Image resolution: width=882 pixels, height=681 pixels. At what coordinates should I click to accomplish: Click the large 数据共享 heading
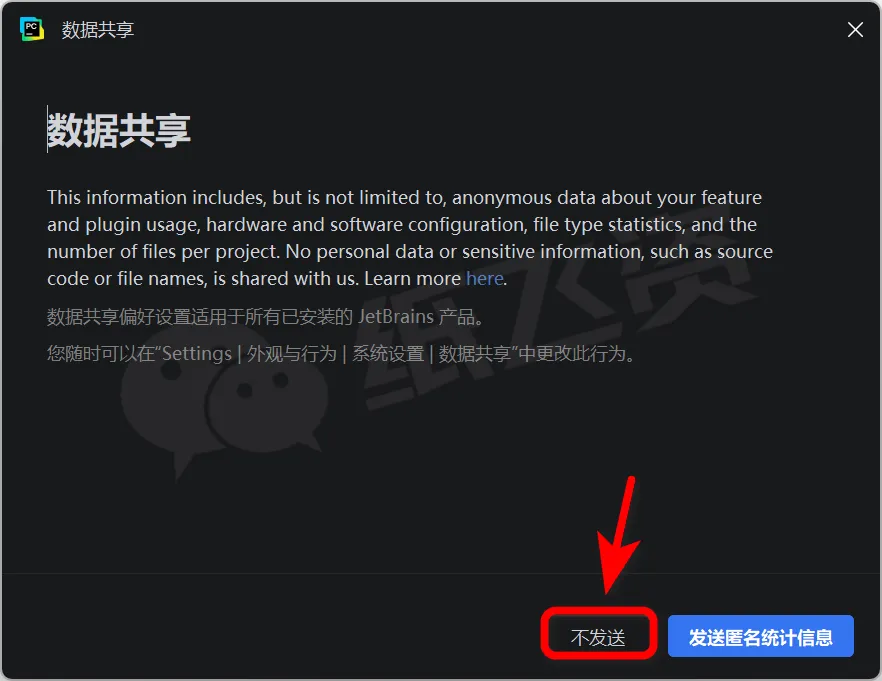(x=119, y=130)
